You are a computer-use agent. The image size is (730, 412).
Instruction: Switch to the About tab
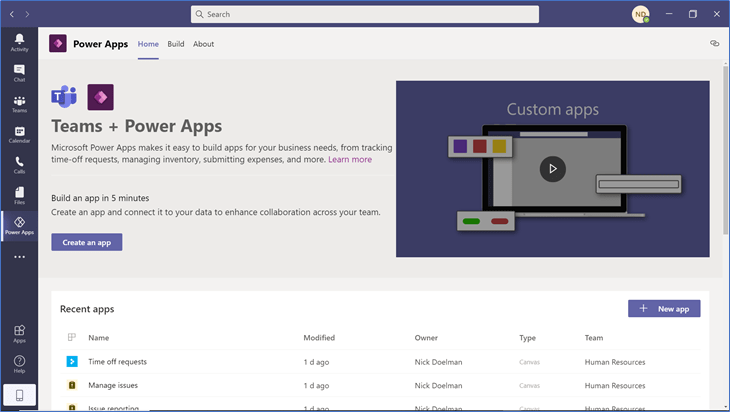(x=203, y=44)
